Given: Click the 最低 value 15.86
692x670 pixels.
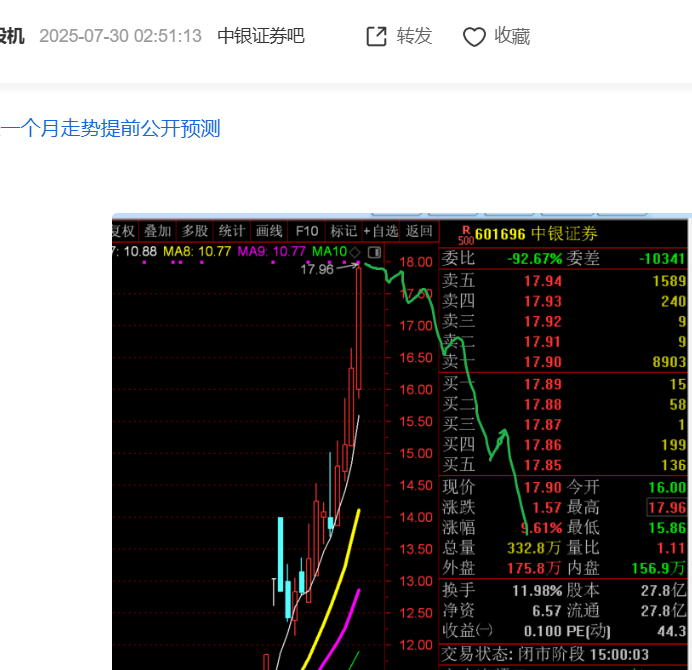Looking at the screenshot, I should point(667,528).
